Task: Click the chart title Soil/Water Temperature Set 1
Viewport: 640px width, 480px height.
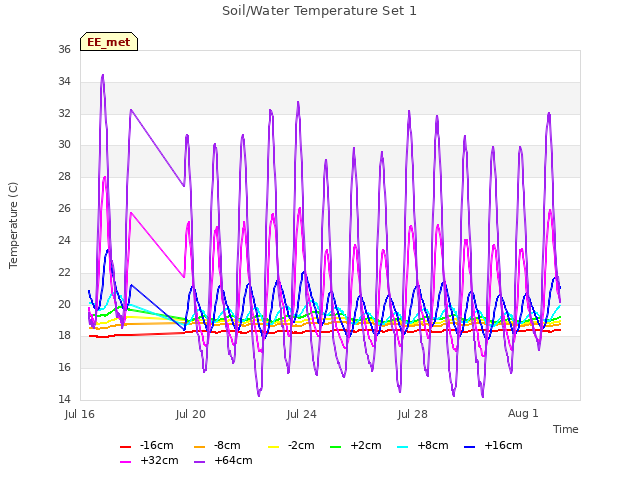Action: [319, 11]
